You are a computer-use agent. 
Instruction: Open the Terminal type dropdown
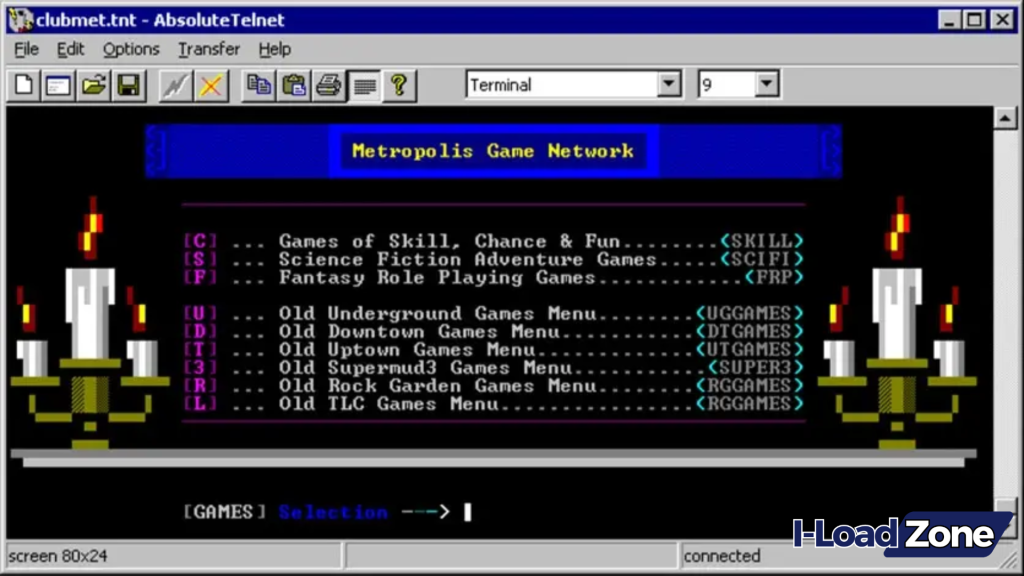click(668, 84)
